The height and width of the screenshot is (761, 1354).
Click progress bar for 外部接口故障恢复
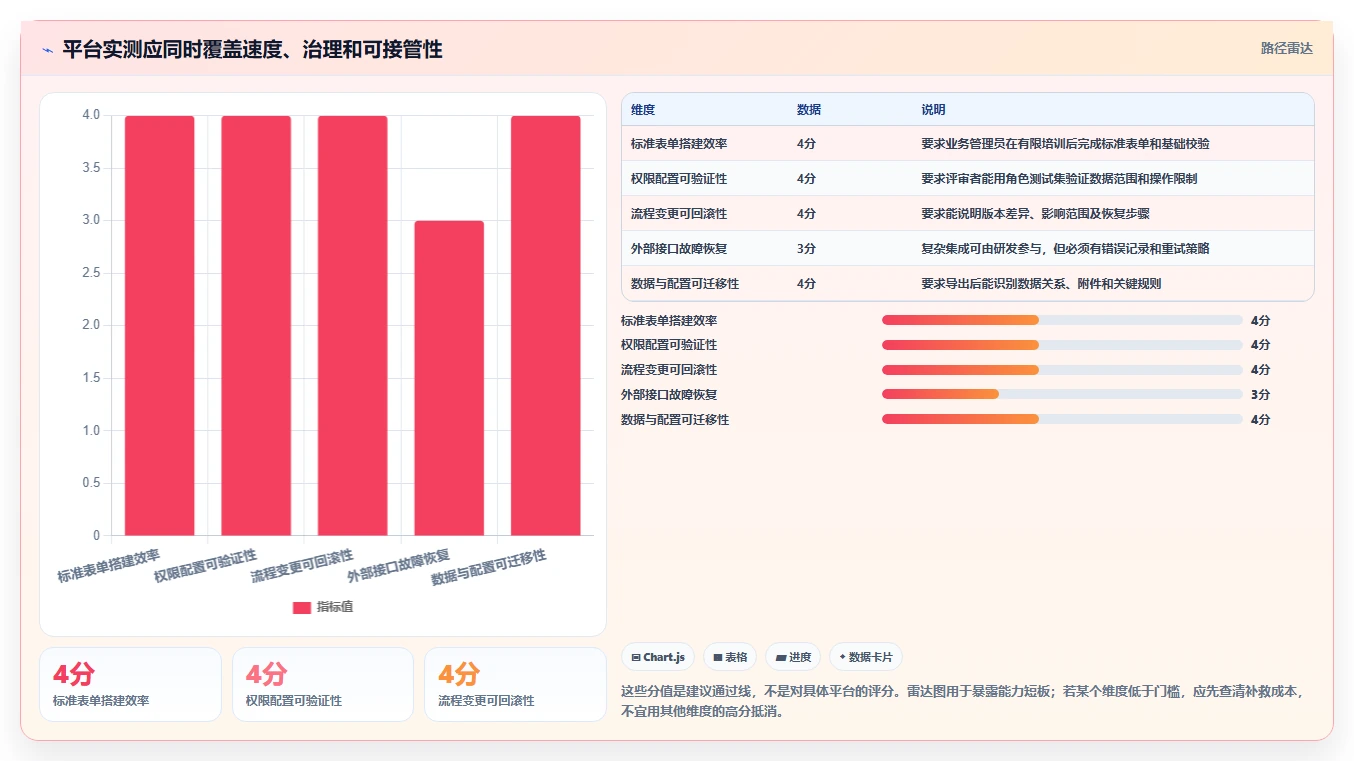(1062, 395)
